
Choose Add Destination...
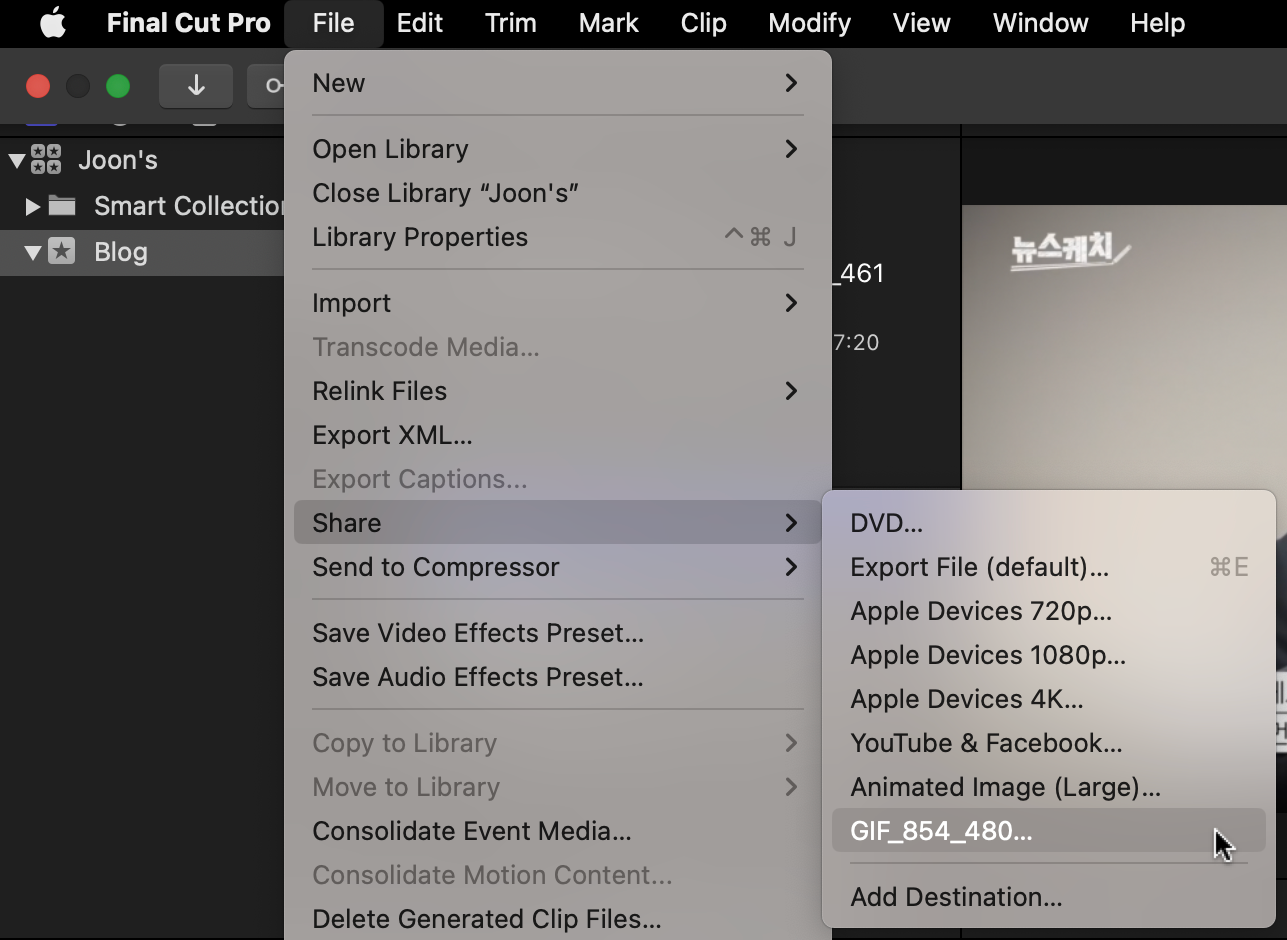(x=1049, y=897)
